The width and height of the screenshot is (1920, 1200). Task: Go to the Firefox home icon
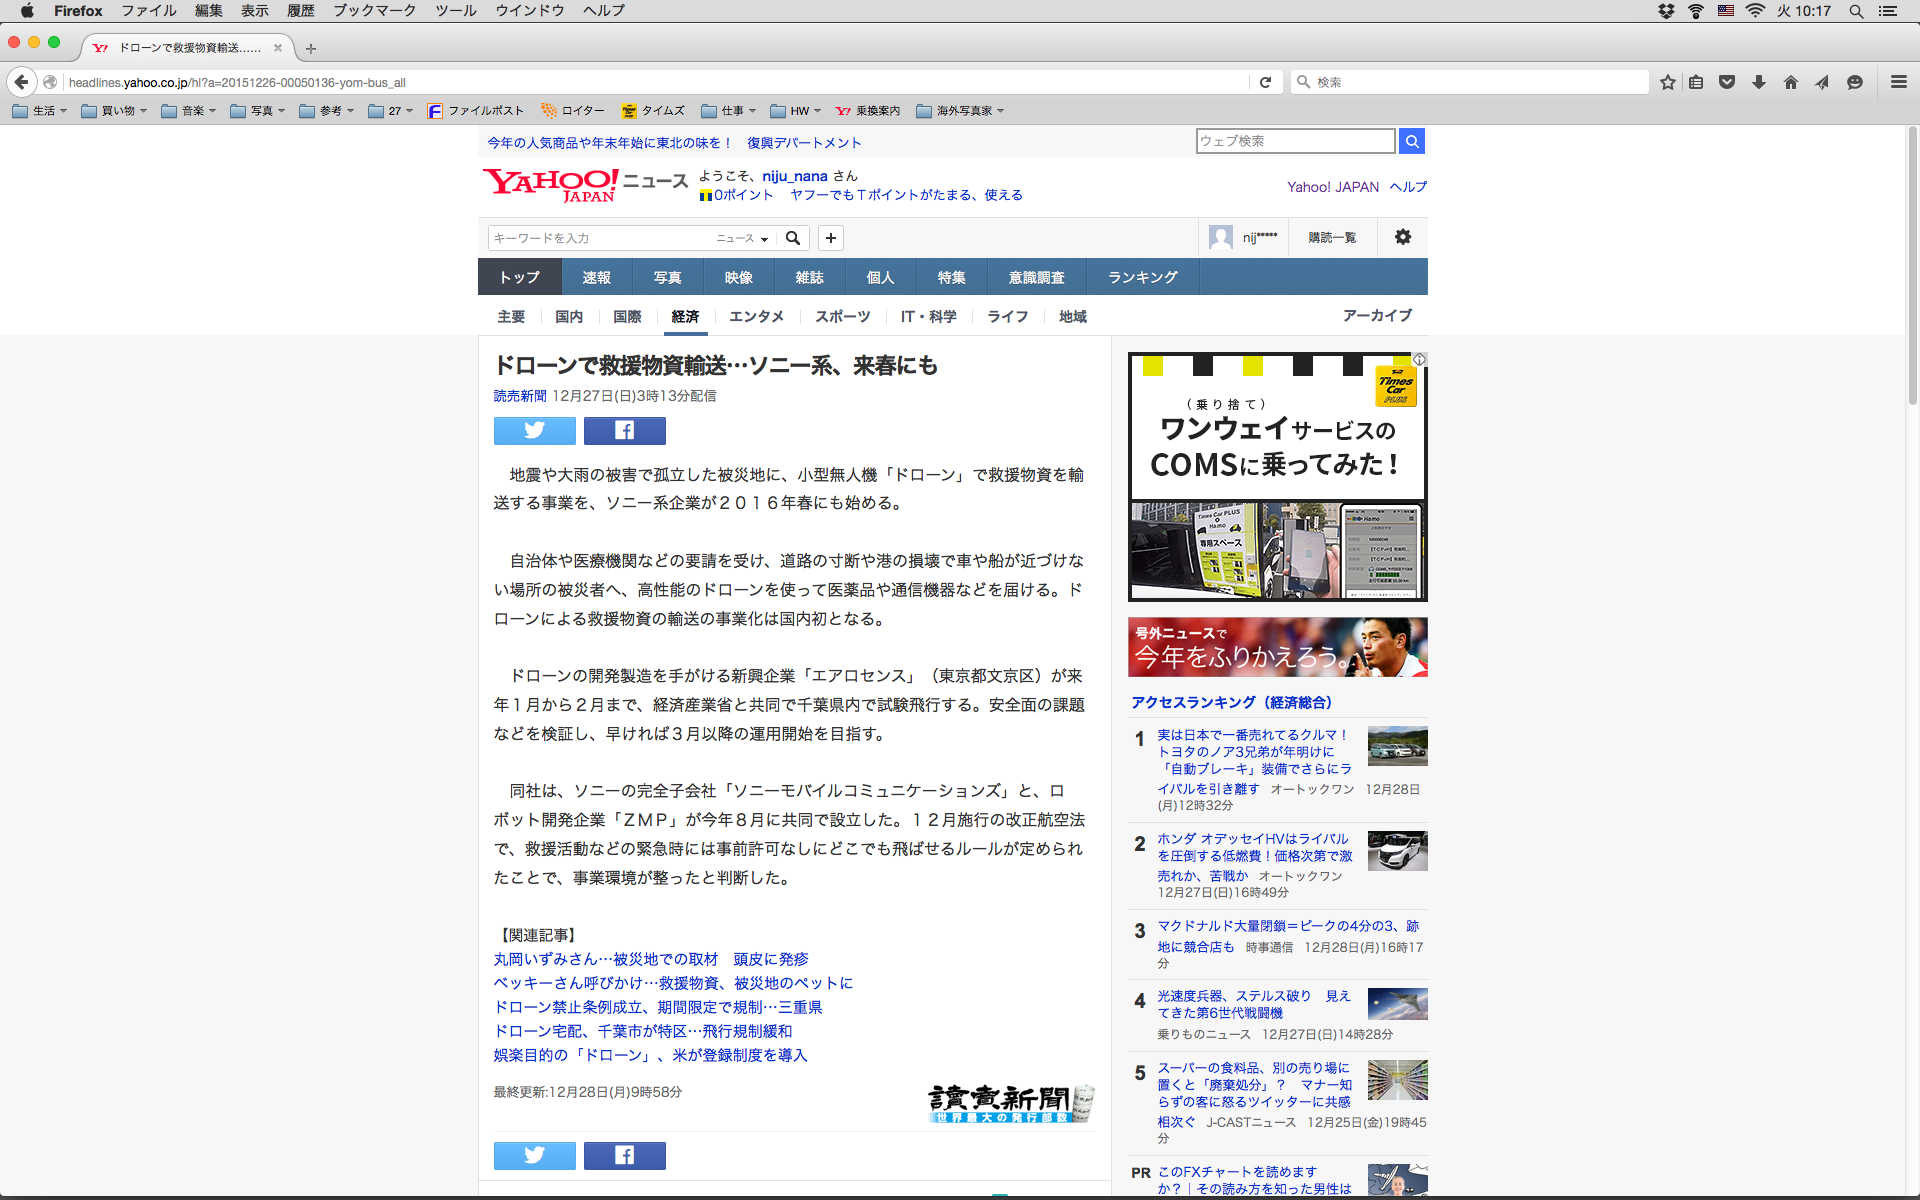(x=1790, y=82)
